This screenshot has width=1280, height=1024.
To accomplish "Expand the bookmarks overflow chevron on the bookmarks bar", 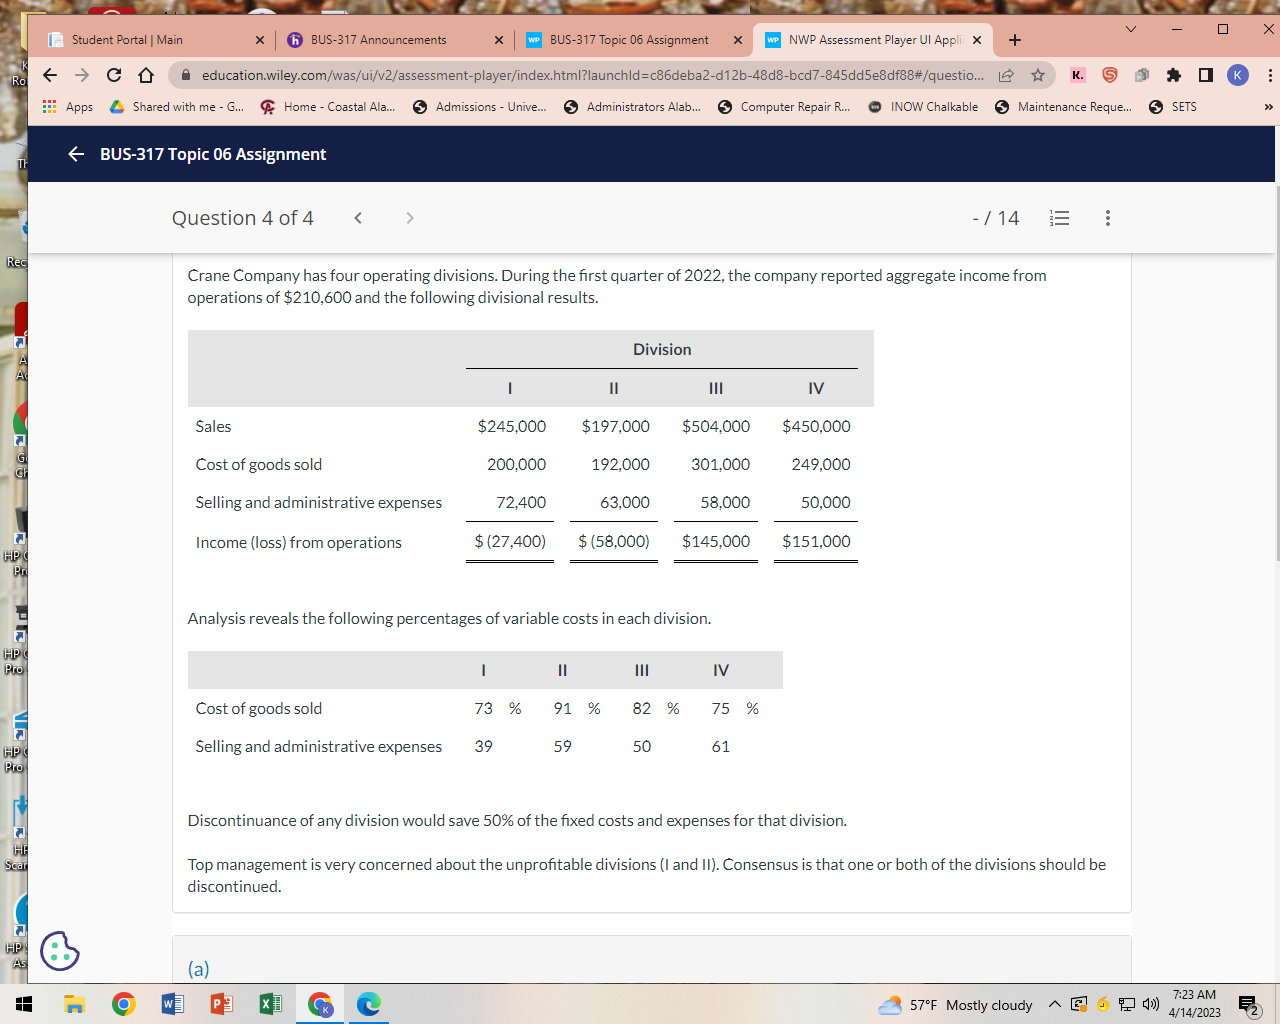I will (1268, 107).
